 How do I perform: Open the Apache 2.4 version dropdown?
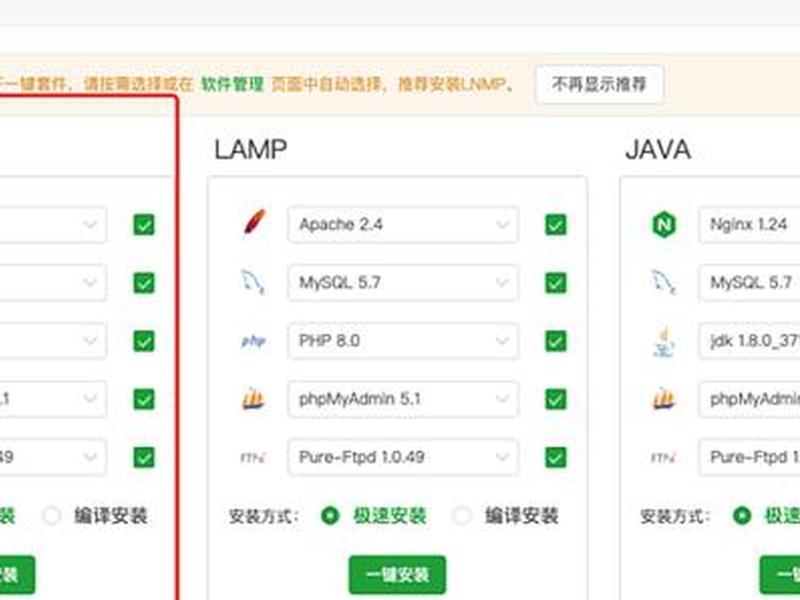pyautogui.click(x=403, y=224)
